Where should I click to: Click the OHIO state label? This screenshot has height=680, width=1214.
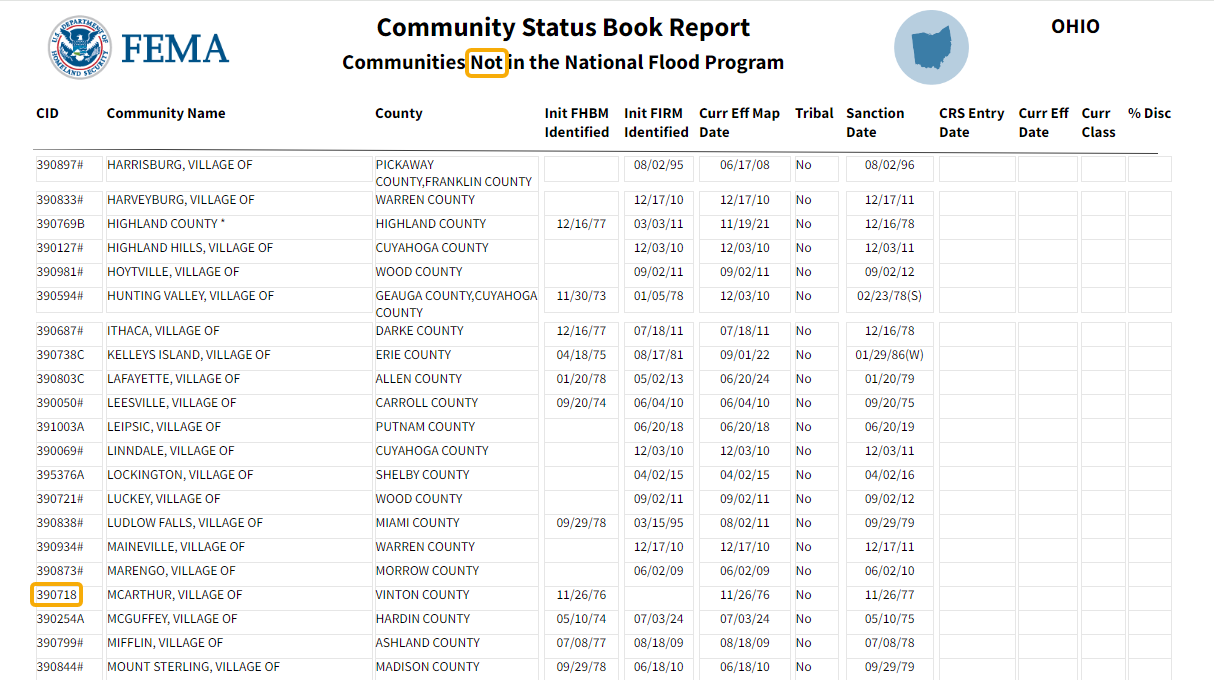click(x=1075, y=27)
